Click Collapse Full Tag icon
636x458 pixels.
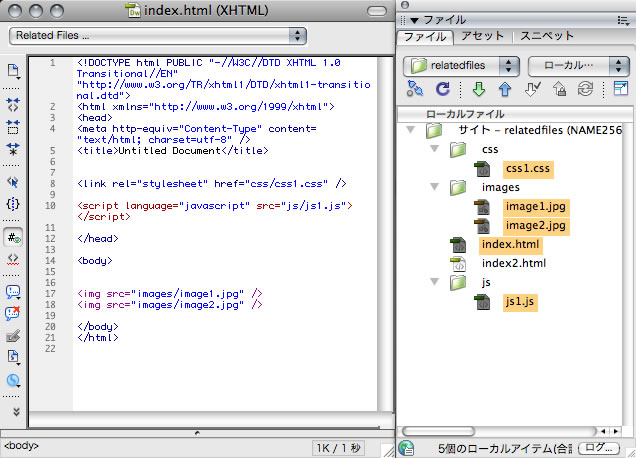13,105
